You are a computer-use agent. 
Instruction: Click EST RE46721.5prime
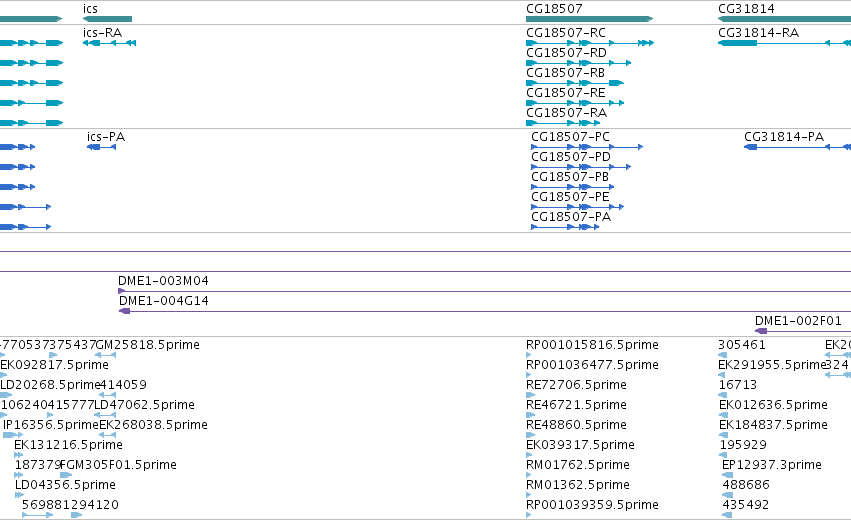point(576,405)
